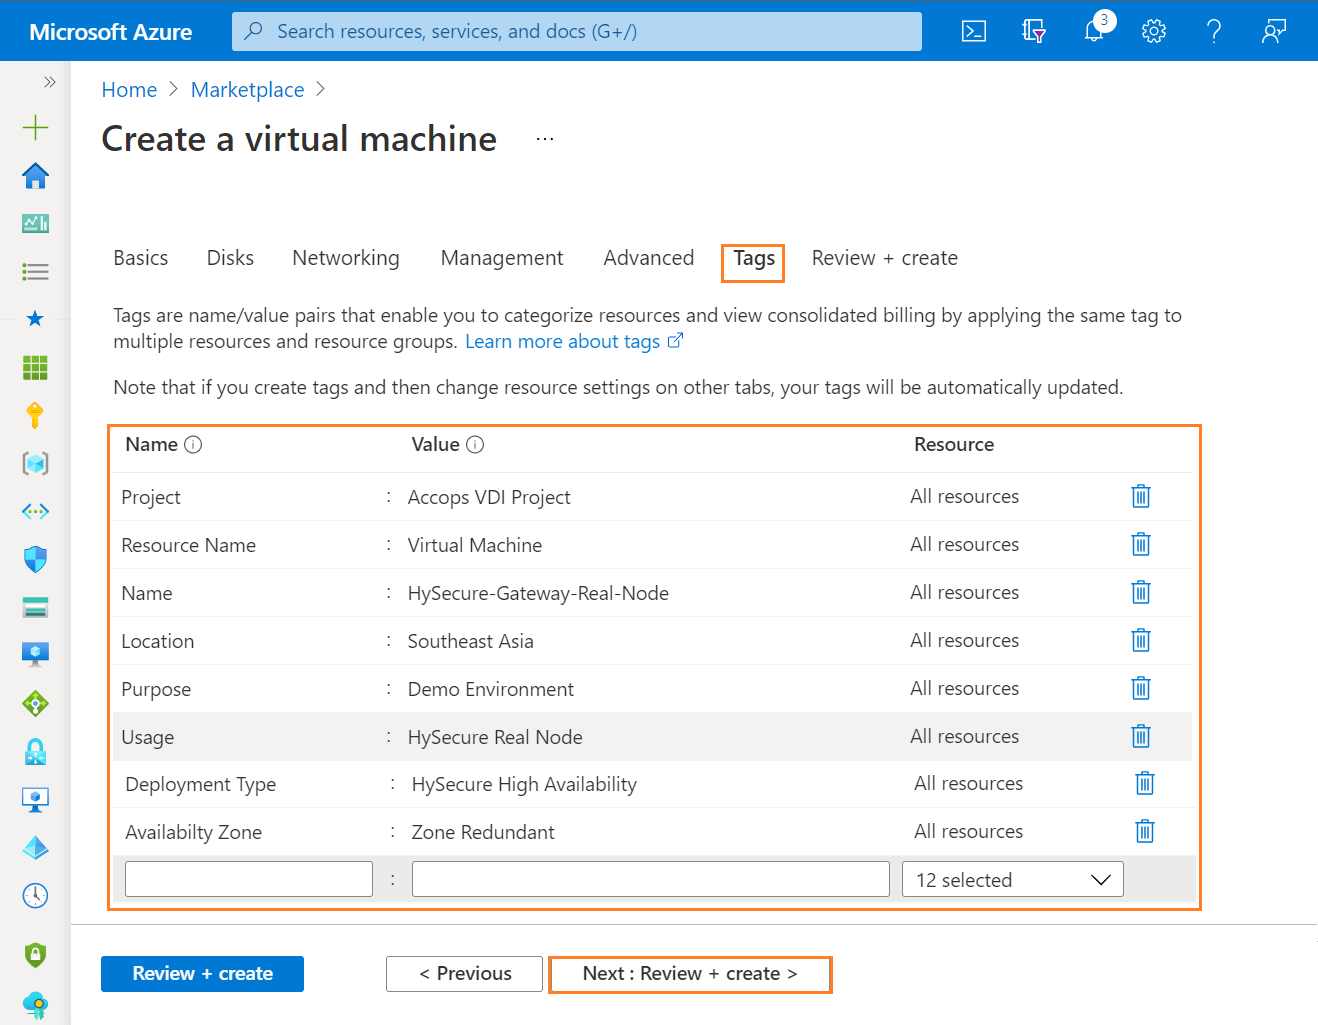Viewport: 1318px width, 1025px height.
Task: Switch to the Disks tab
Action: click(230, 258)
